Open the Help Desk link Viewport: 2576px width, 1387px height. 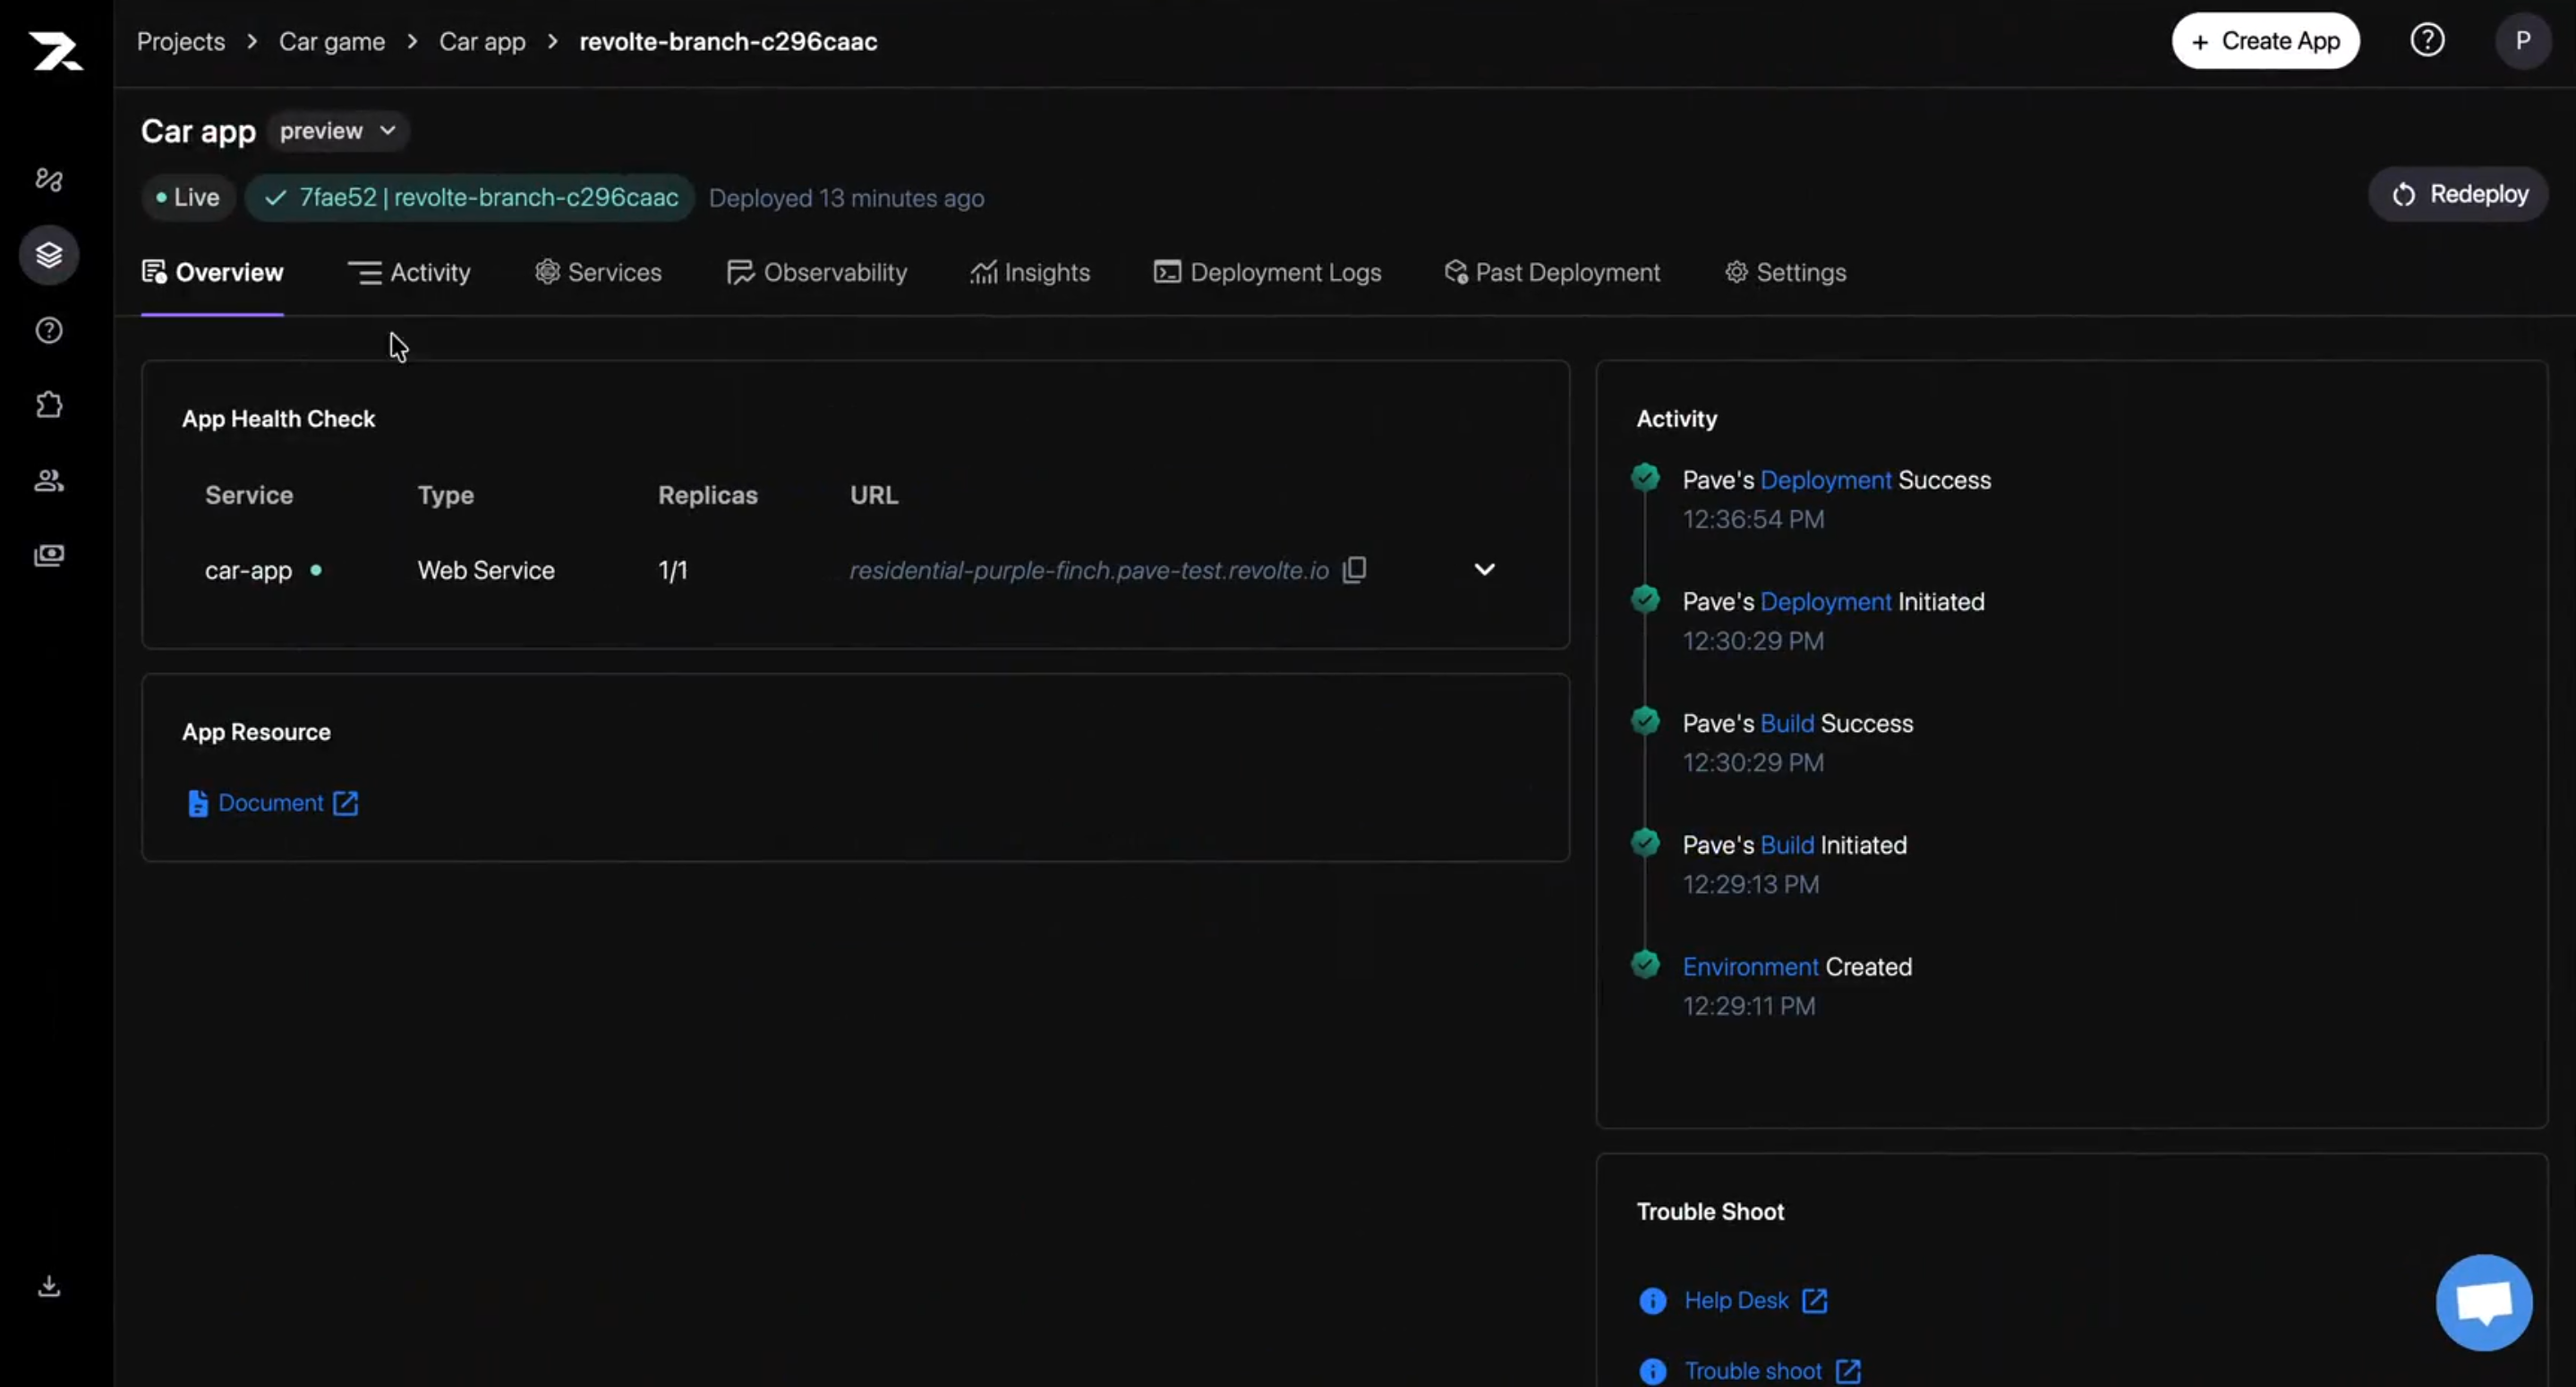pyautogui.click(x=1736, y=1300)
